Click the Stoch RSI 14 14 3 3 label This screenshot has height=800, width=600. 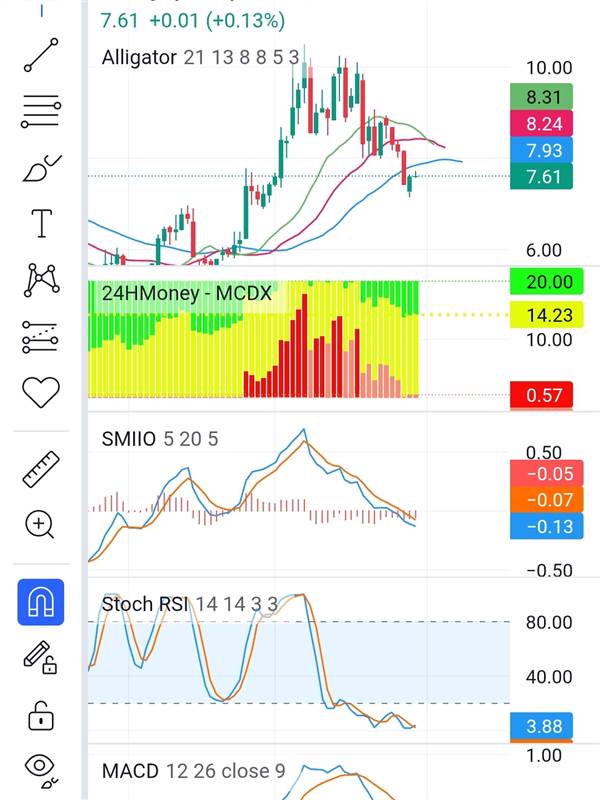pyautogui.click(x=190, y=605)
